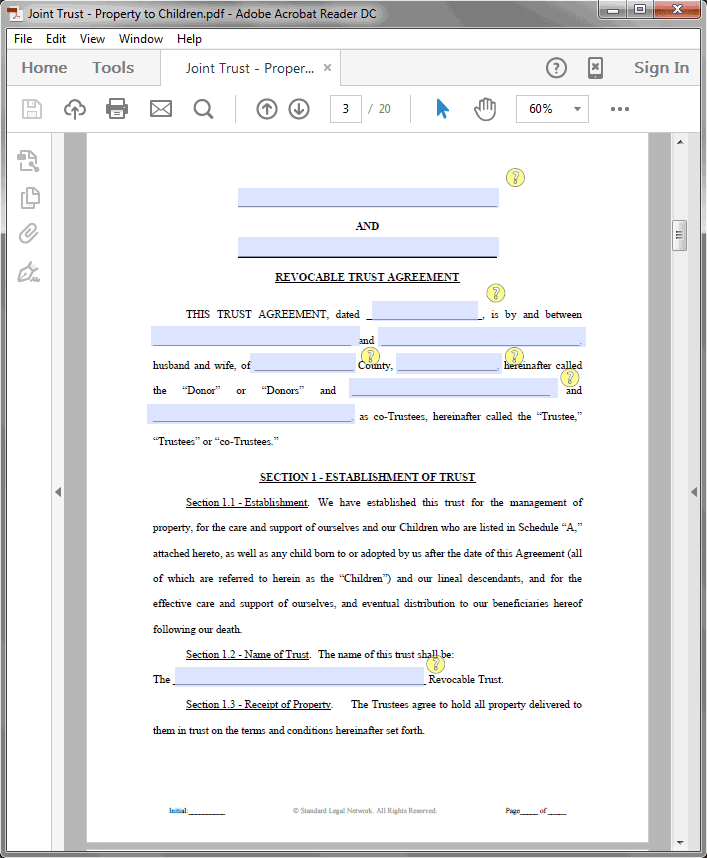Viewport: 707px width, 858px height.
Task: Open the bookmarks panel icon in sidebar
Action: click(x=28, y=161)
